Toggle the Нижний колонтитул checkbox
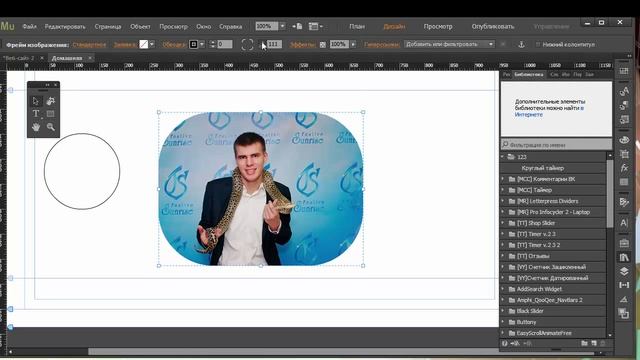Viewport: 640px width, 360px height. pyautogui.click(x=538, y=44)
